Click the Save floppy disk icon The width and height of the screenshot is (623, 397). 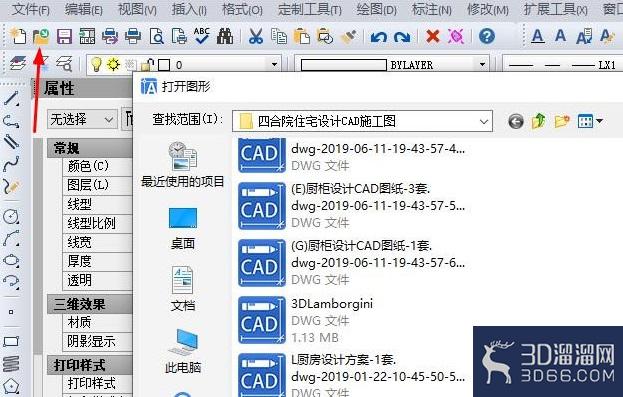click(64, 36)
